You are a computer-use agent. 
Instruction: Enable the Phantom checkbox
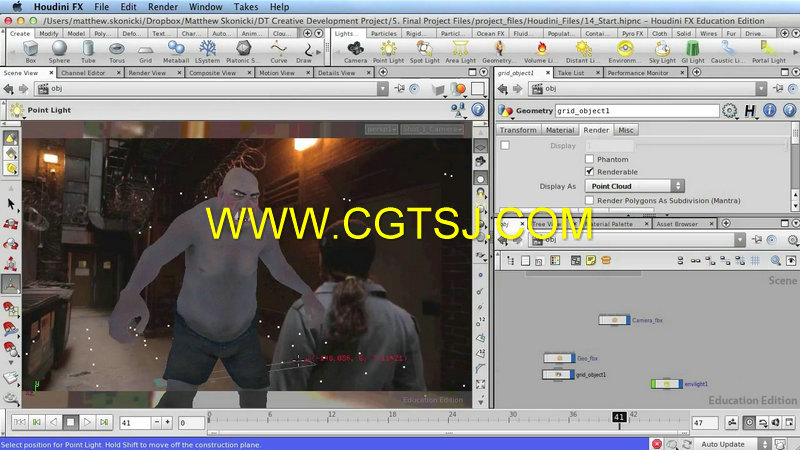coord(590,159)
